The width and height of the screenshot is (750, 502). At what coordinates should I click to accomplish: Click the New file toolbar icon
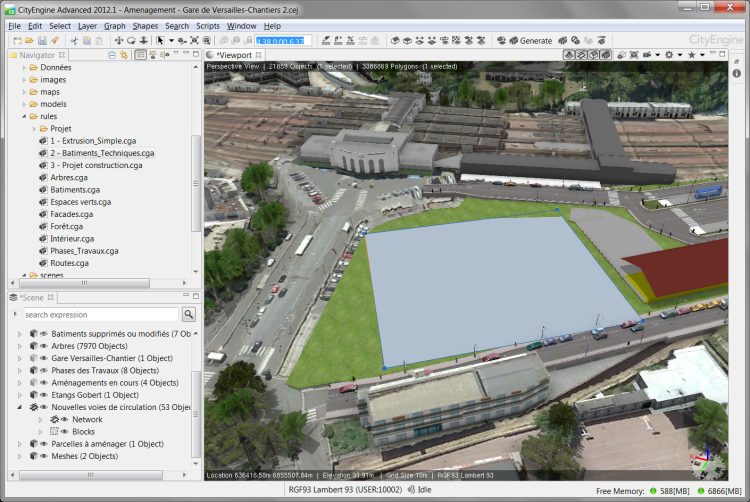coord(17,41)
